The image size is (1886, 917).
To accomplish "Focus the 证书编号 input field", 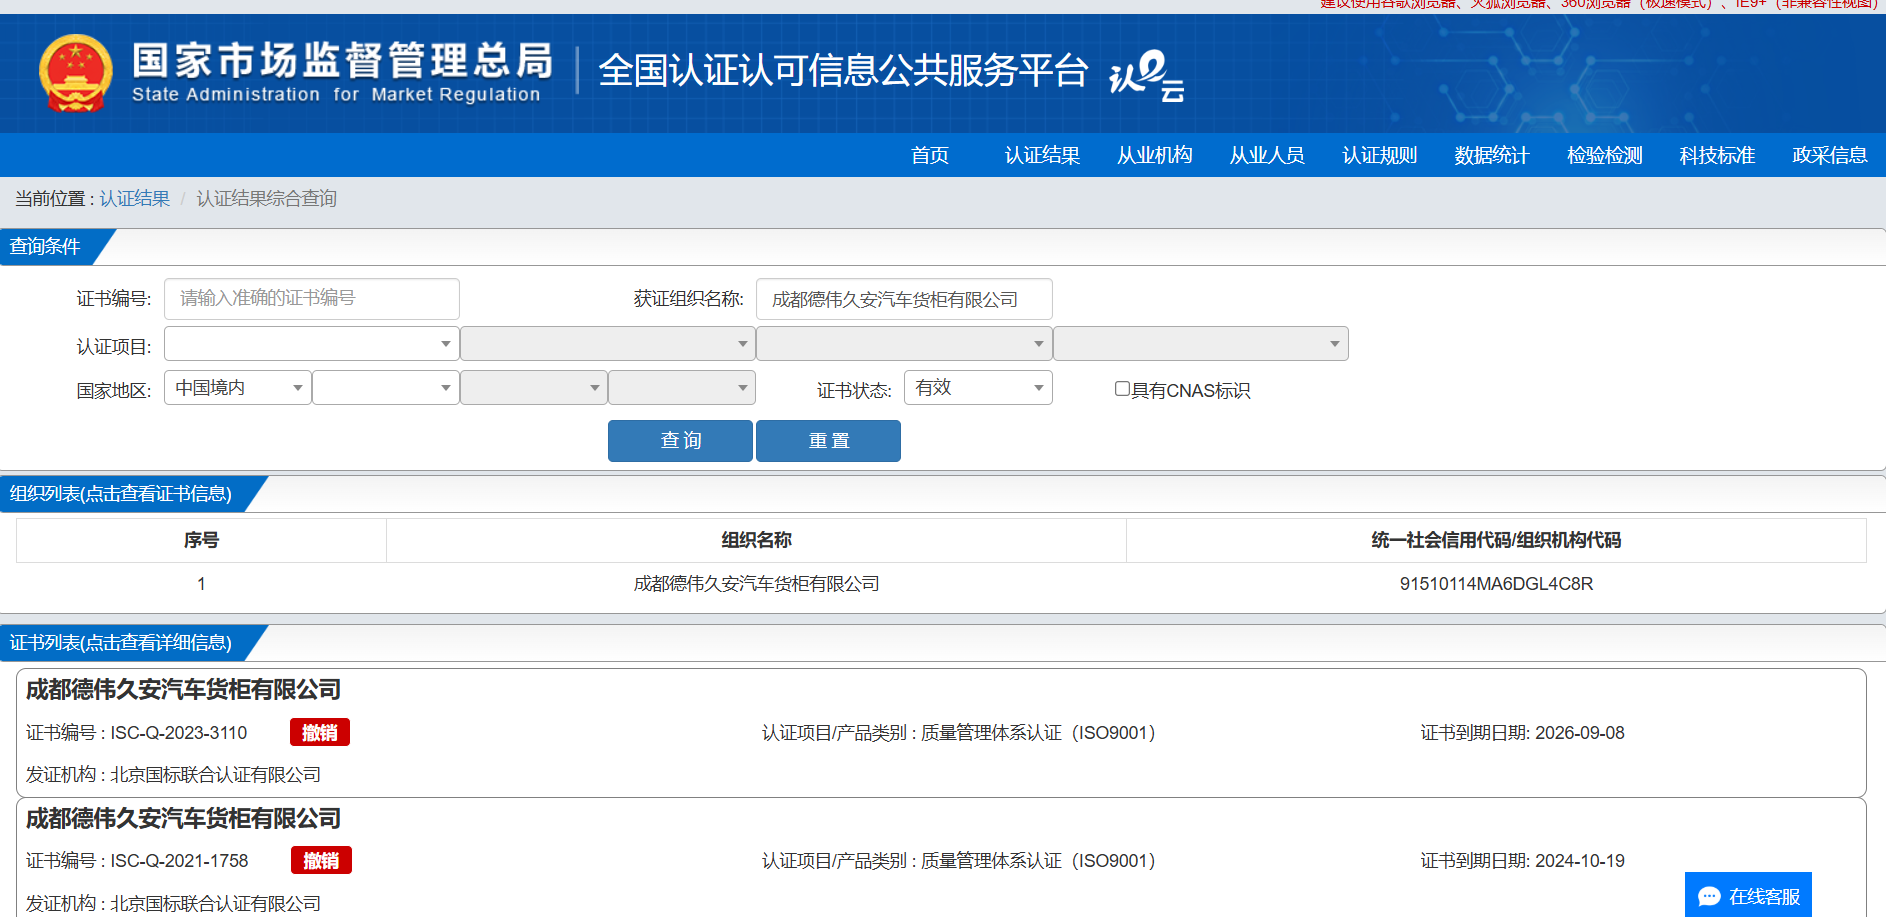I will pyautogui.click(x=312, y=298).
